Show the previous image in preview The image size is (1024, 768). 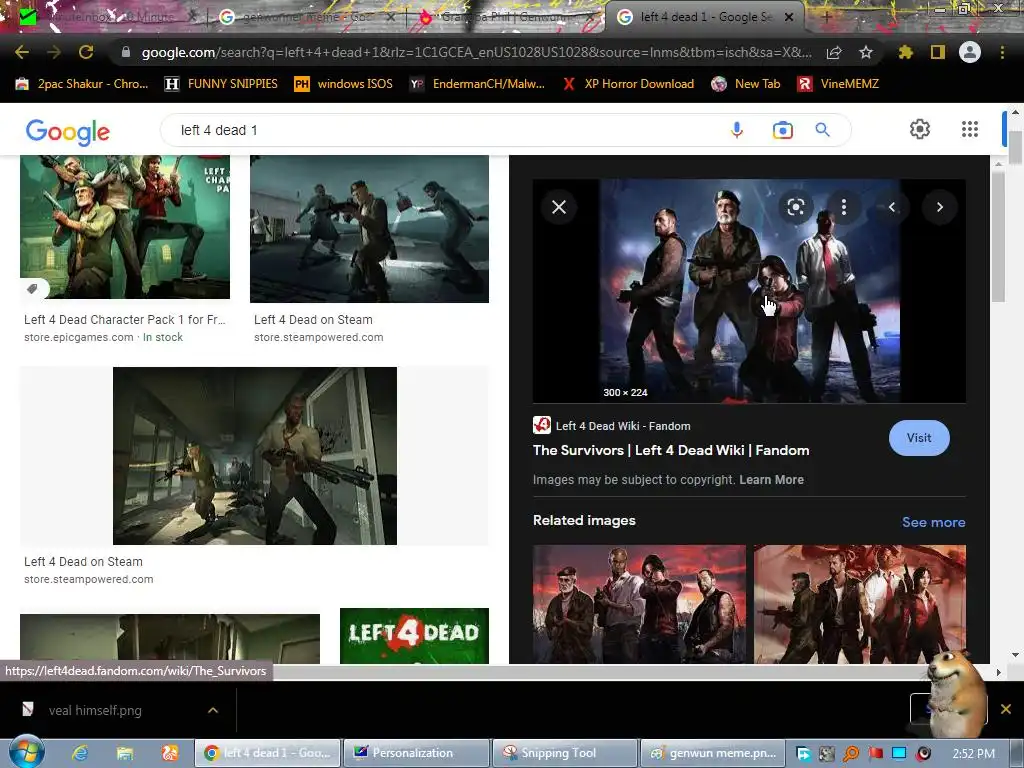pyautogui.click(x=891, y=207)
